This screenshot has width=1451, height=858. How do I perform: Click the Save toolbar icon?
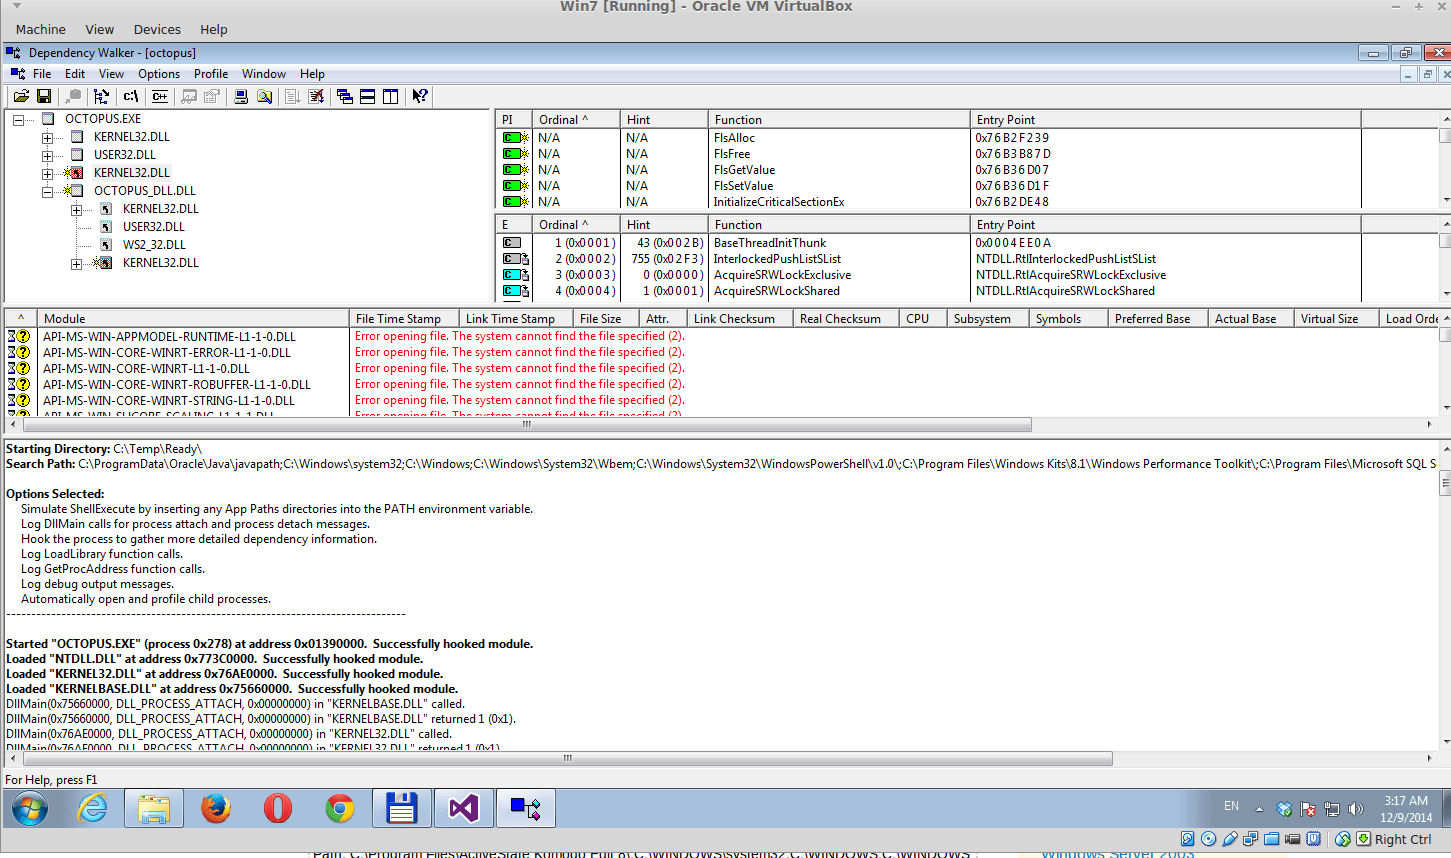(44, 96)
